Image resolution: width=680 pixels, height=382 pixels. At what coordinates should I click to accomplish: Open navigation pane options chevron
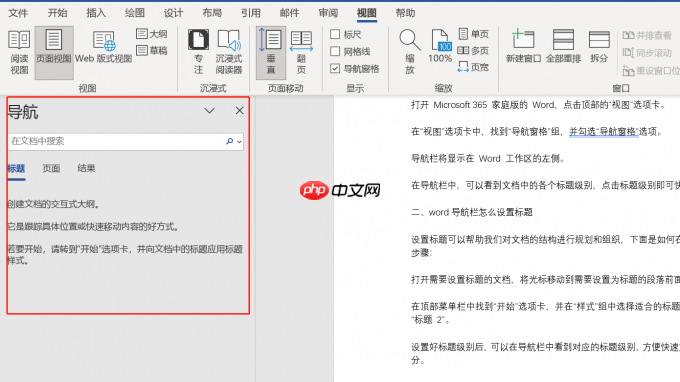(209, 111)
